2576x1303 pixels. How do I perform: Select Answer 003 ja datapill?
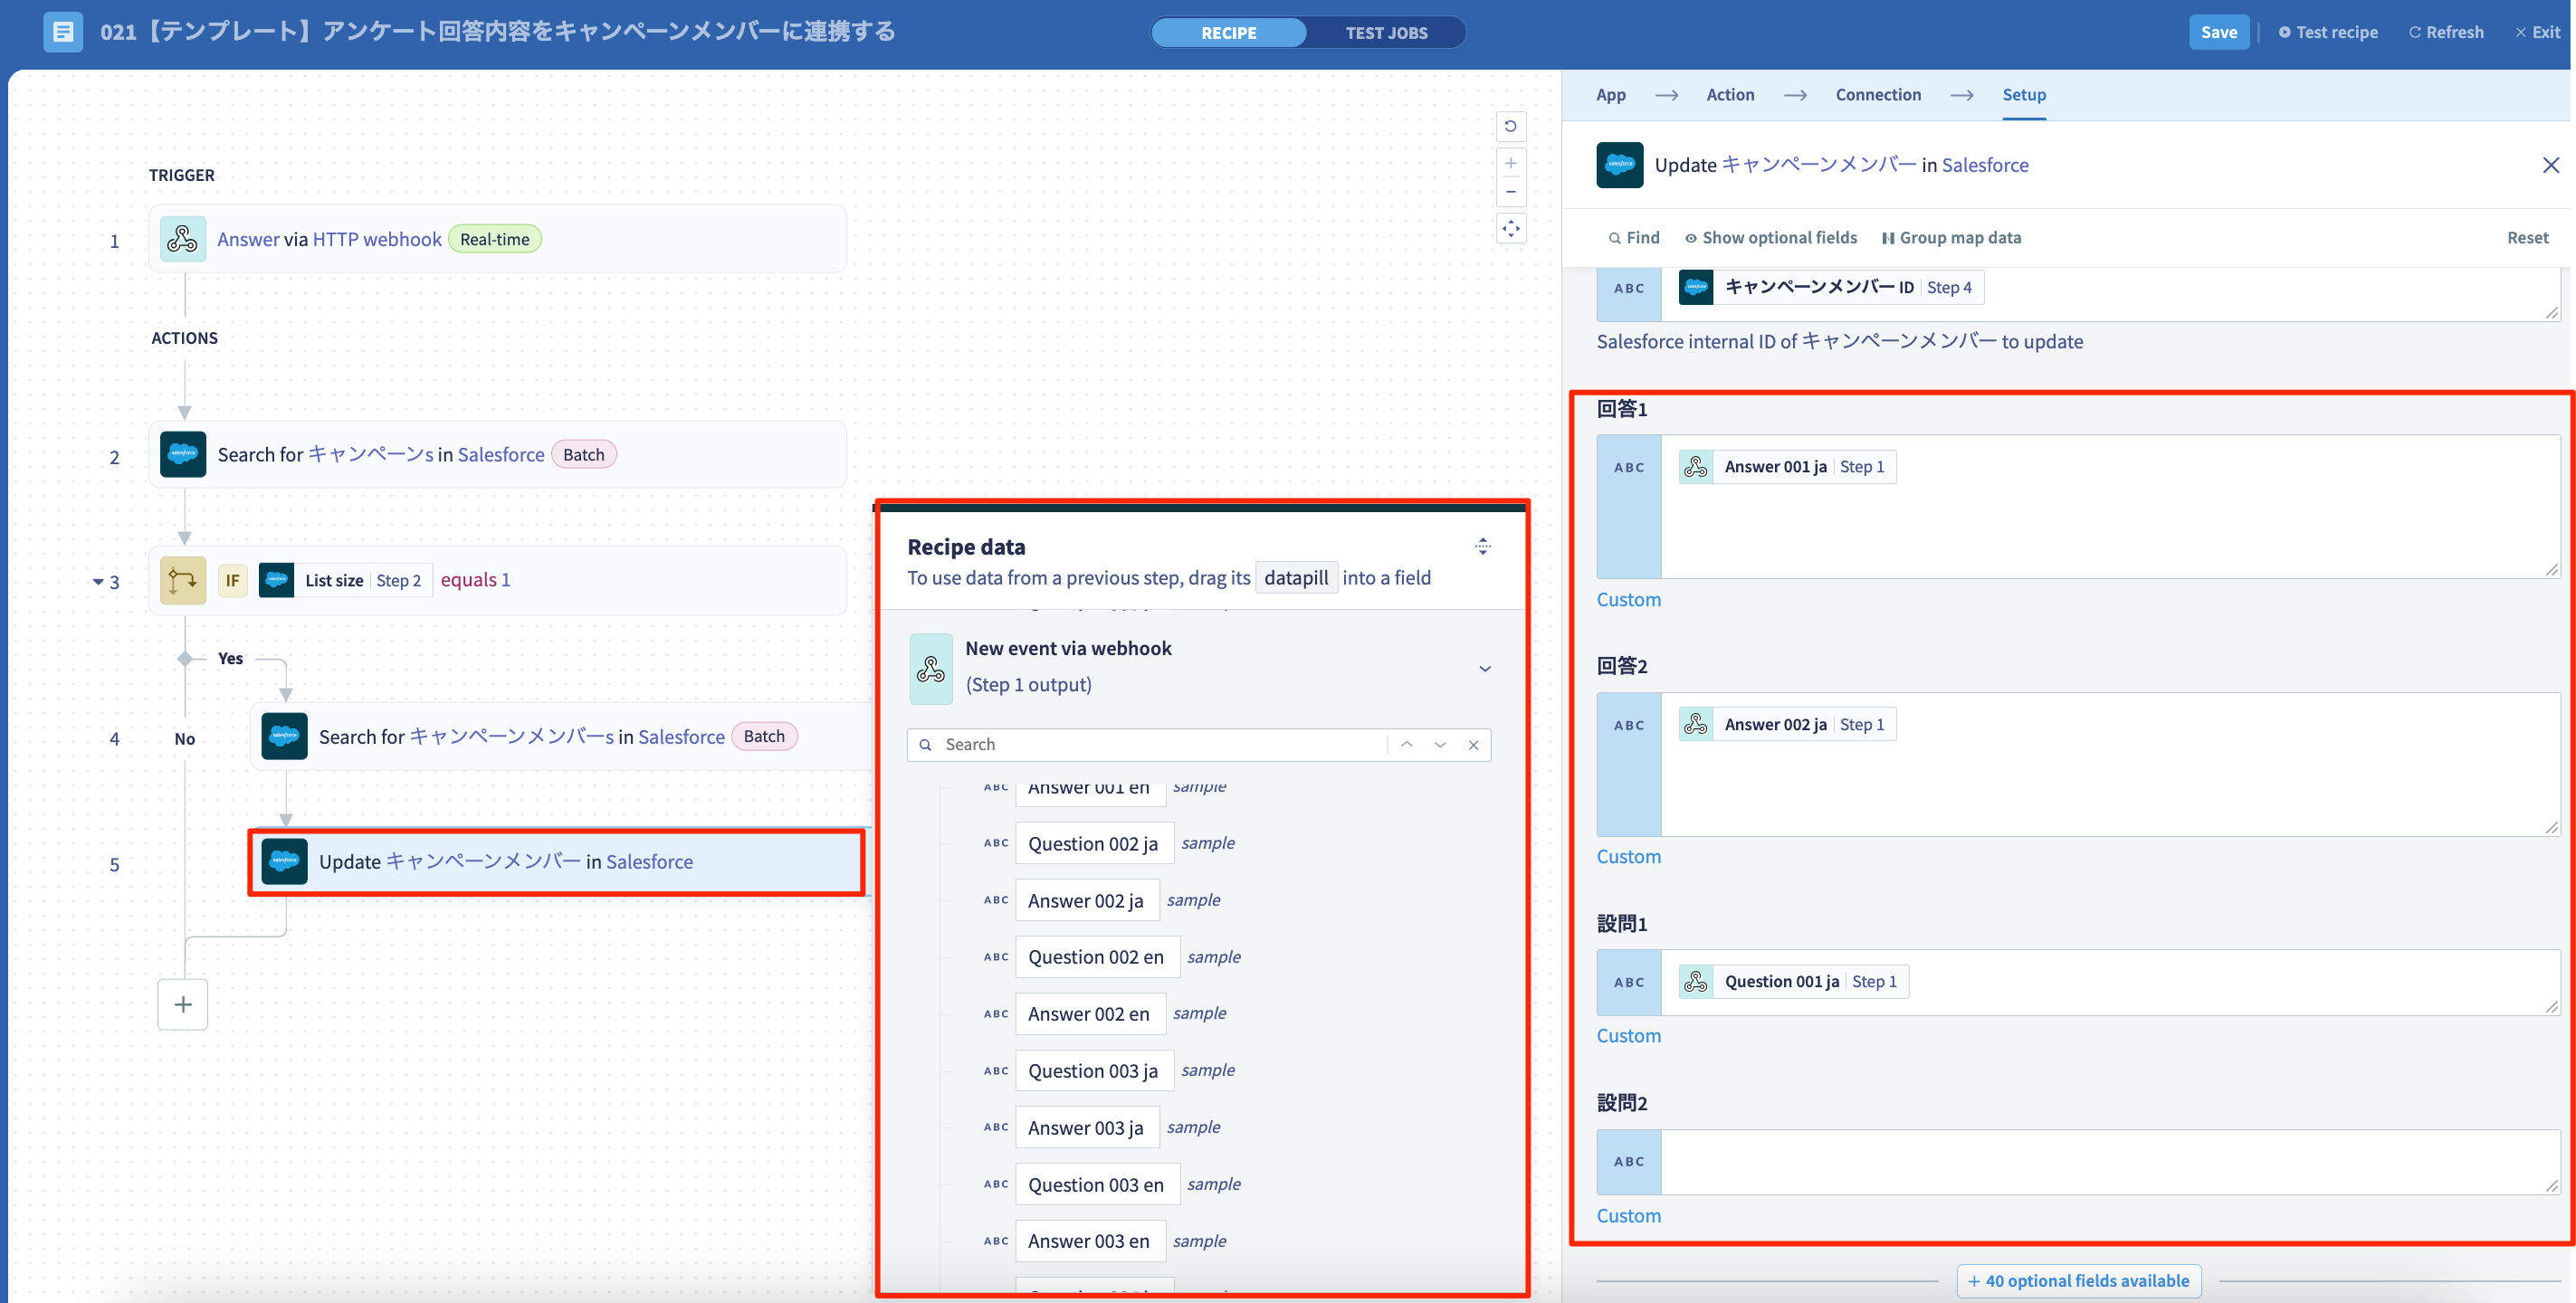tap(1086, 1127)
